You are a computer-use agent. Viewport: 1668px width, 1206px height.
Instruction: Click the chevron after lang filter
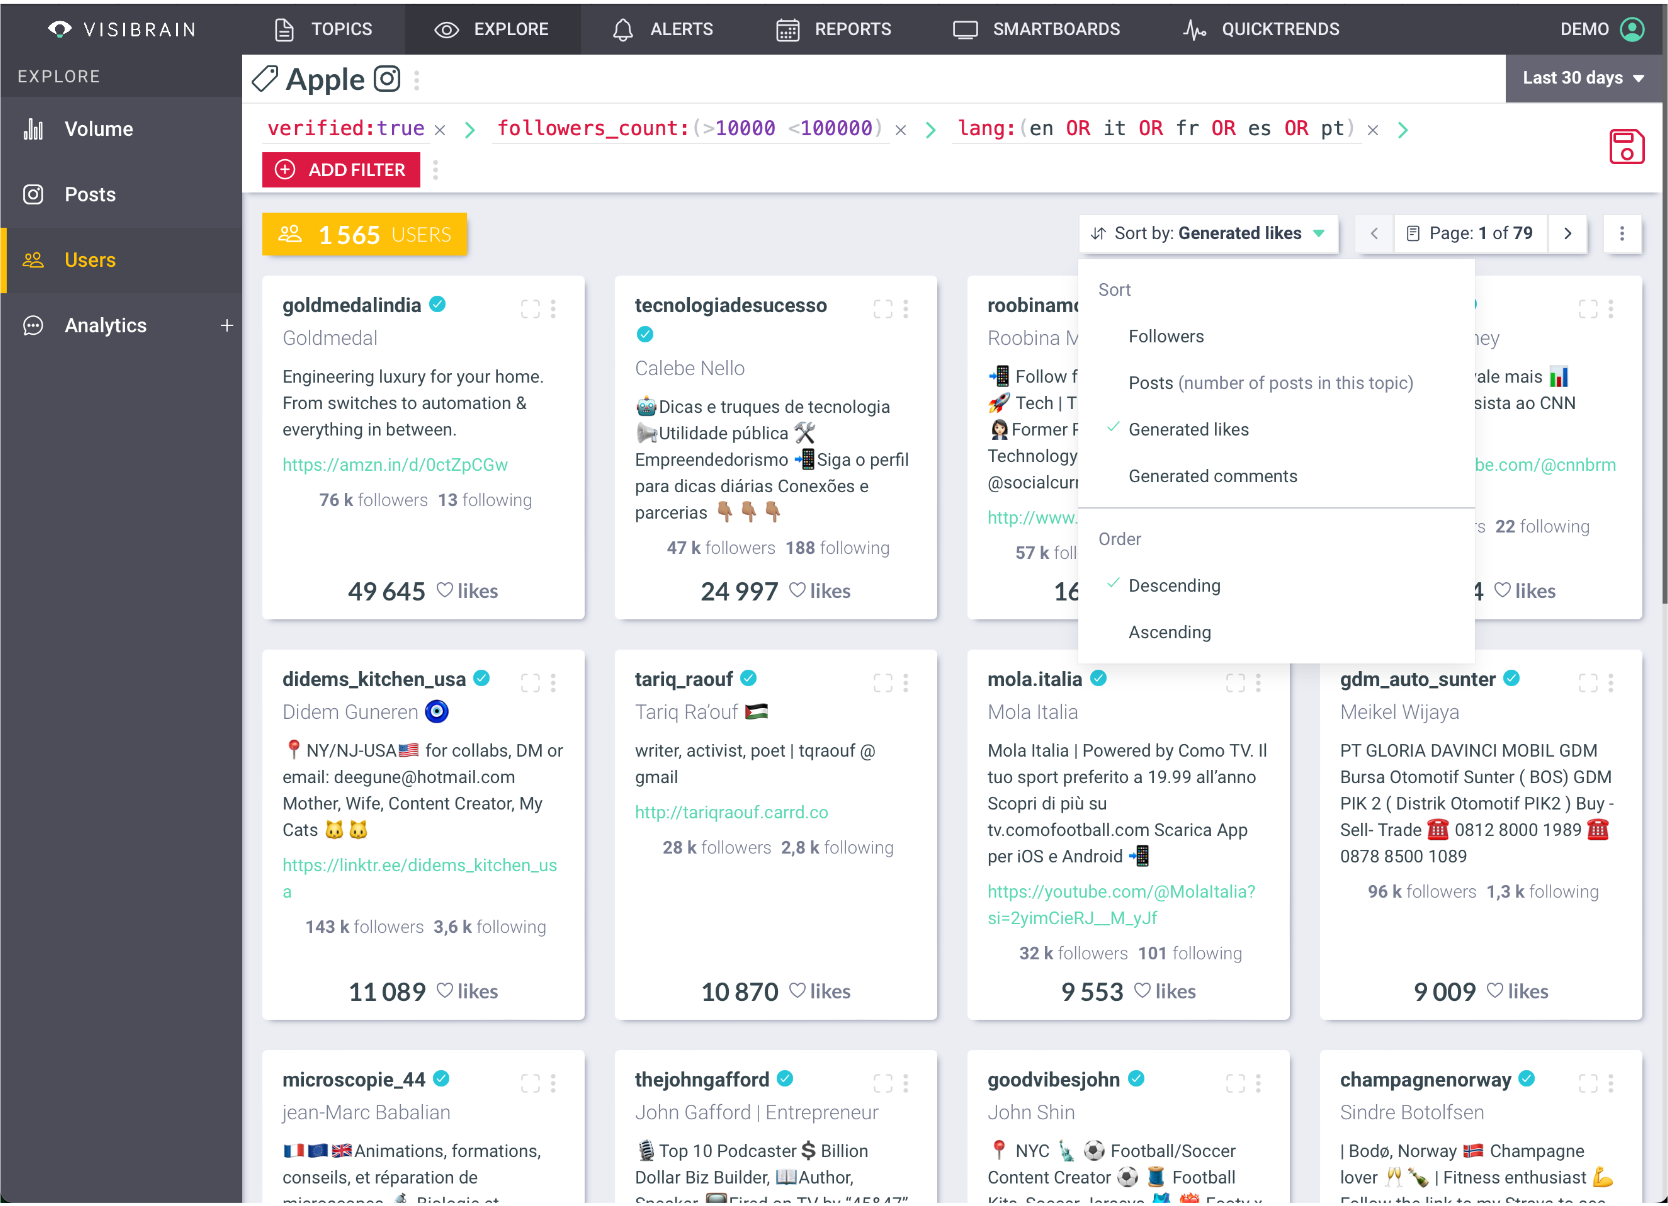pyautogui.click(x=1403, y=130)
